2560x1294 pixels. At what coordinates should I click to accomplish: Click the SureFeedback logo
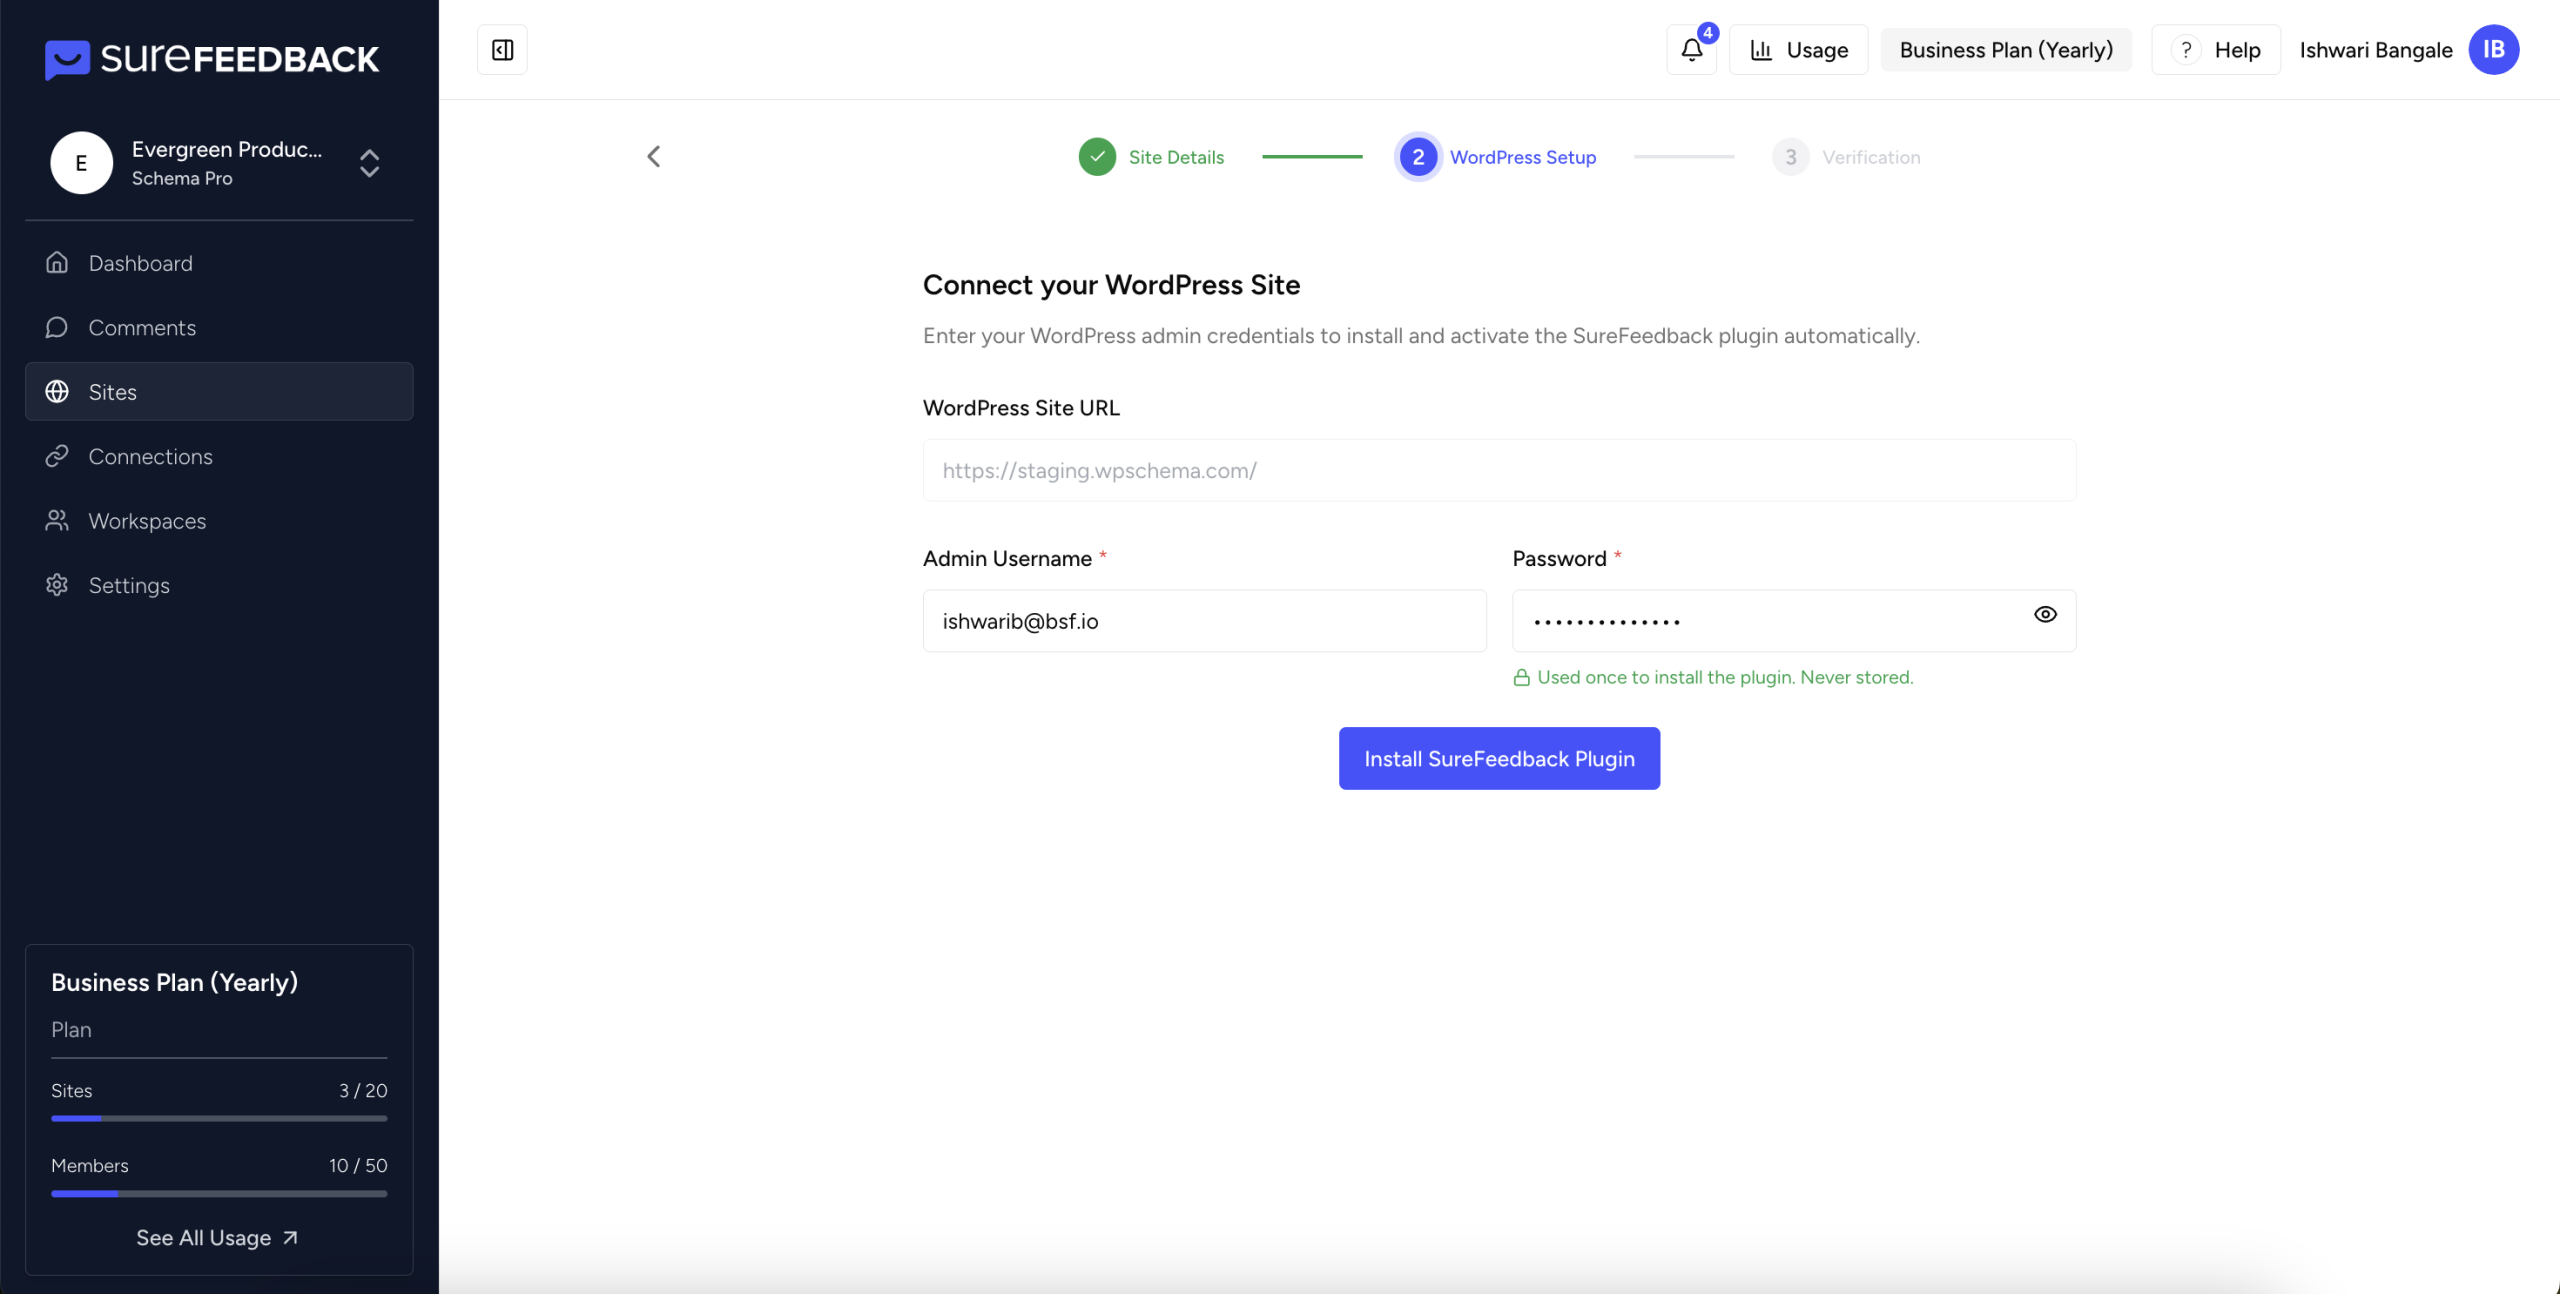212,59
